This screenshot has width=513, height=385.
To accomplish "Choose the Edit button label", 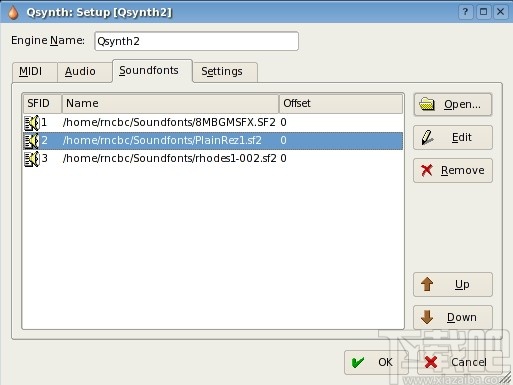I will click(x=462, y=137).
